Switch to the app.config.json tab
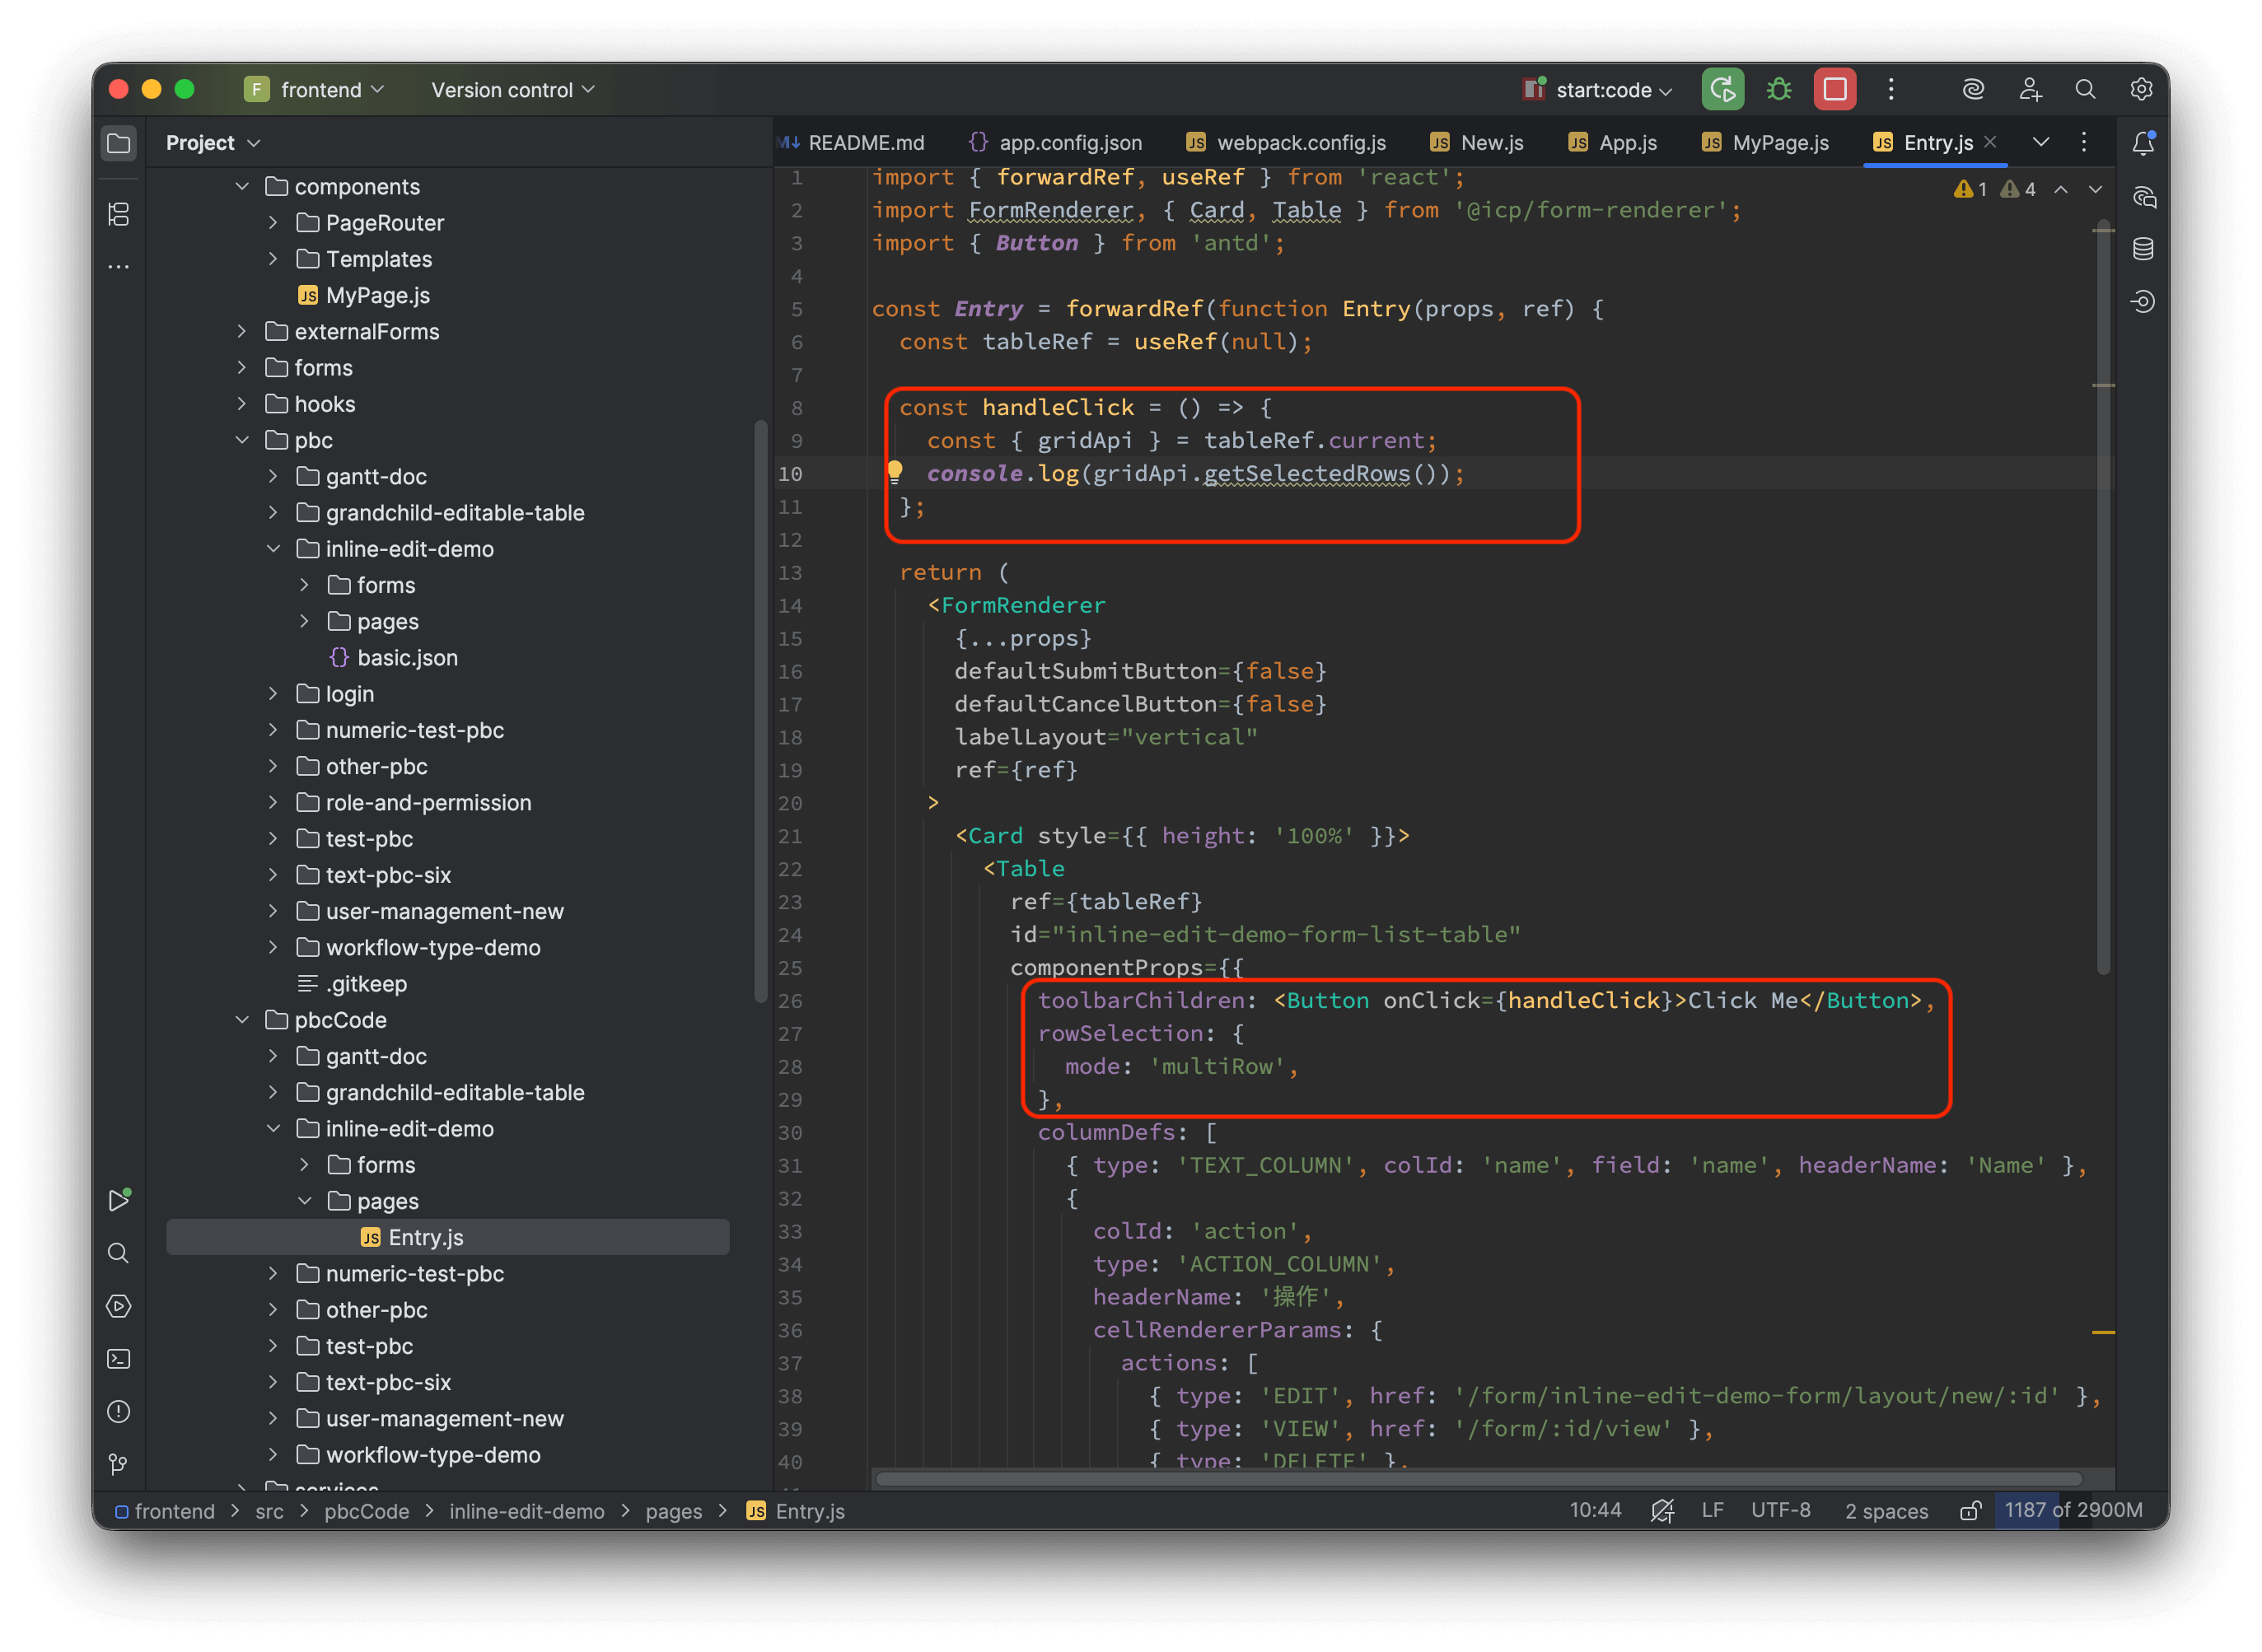This screenshot has width=2262, height=1652. click(1056, 142)
